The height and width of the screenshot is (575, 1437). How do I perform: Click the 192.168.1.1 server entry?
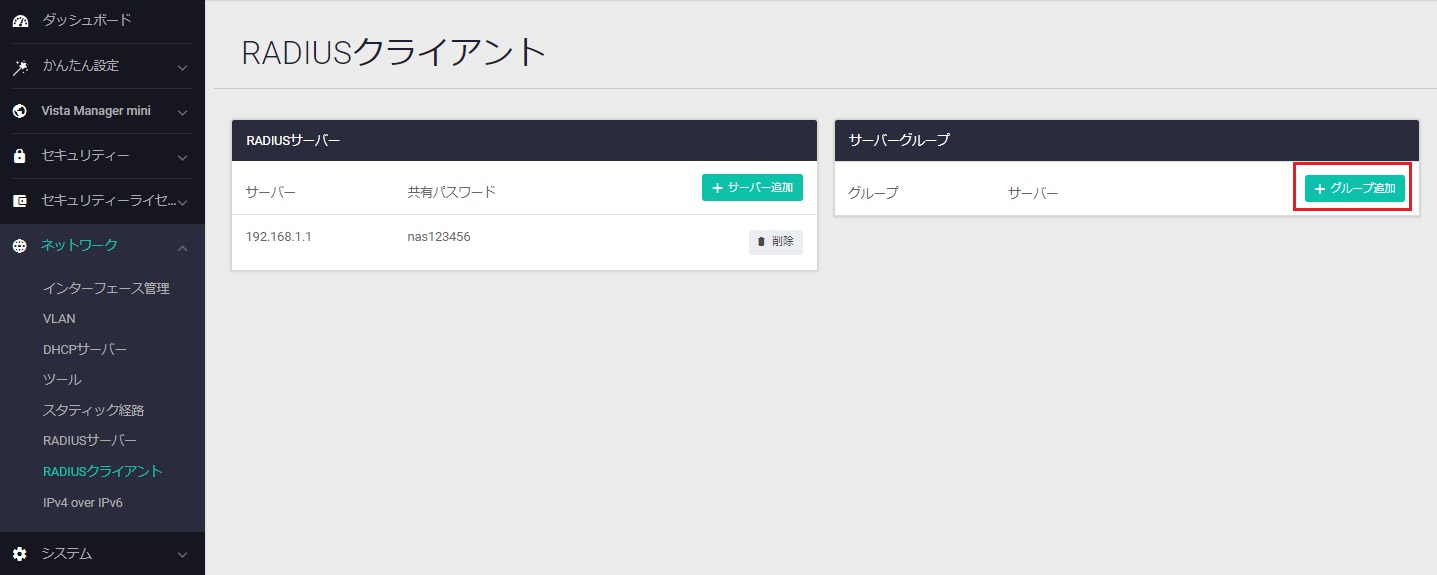[279, 238]
